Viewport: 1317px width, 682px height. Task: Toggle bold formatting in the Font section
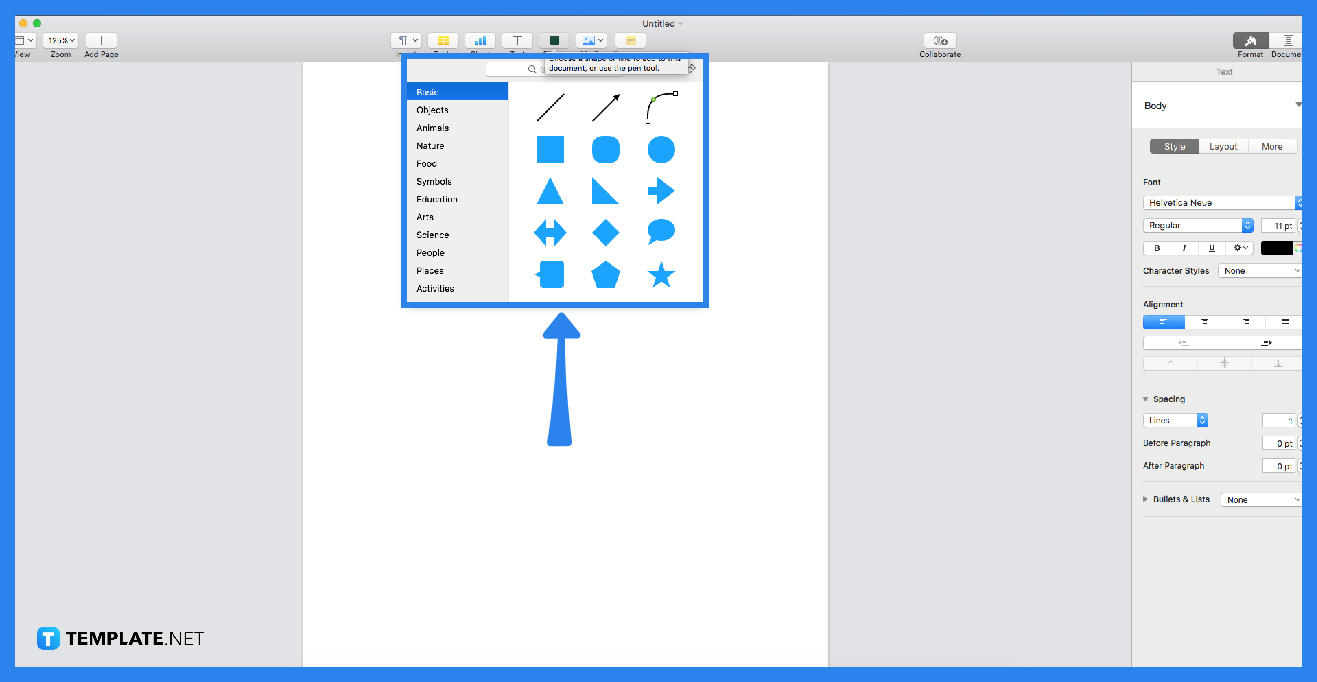point(1156,247)
